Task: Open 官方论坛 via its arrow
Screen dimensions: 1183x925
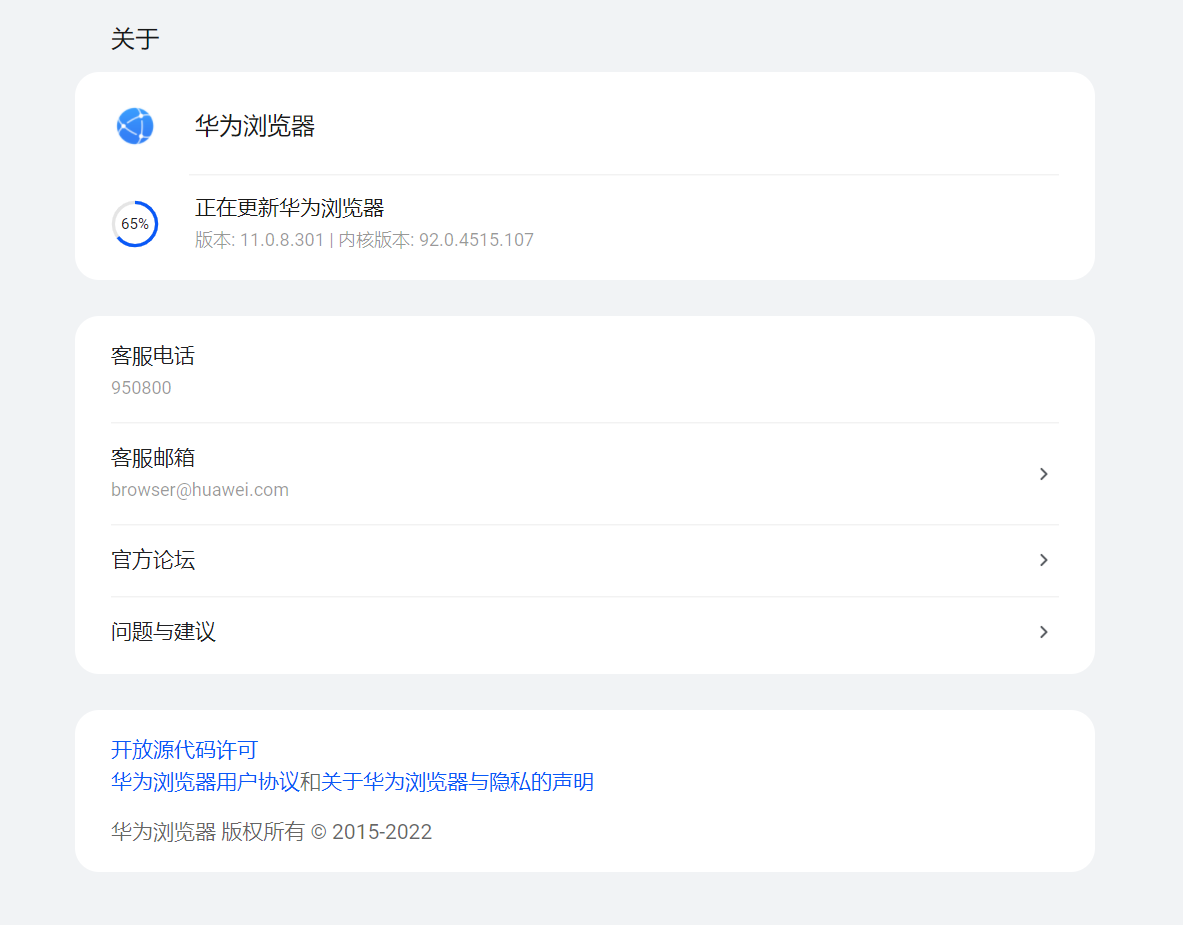Action: 1043,560
